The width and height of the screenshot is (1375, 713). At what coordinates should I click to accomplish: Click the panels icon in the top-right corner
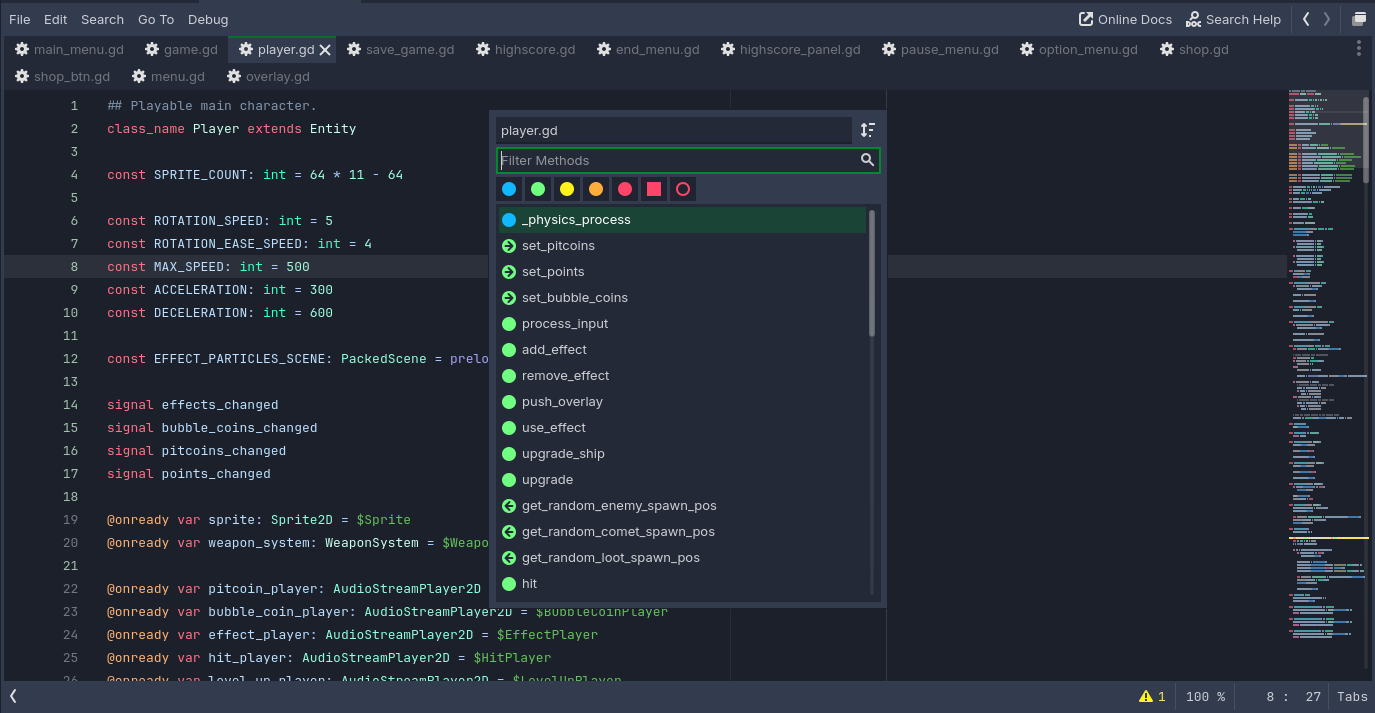pos(1359,18)
